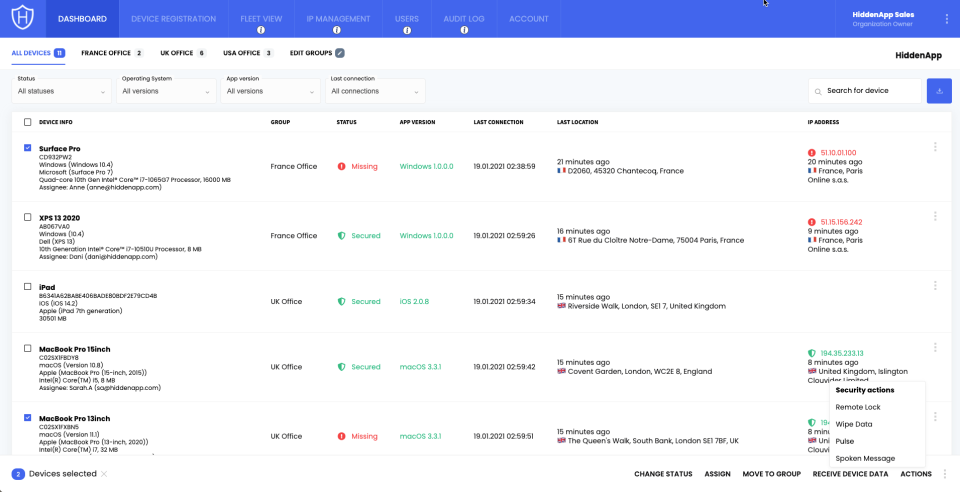Viewport: 960px width, 492px height.
Task: Click Secured shield icon for MacBook Pro 15inch
Action: (x=342, y=367)
